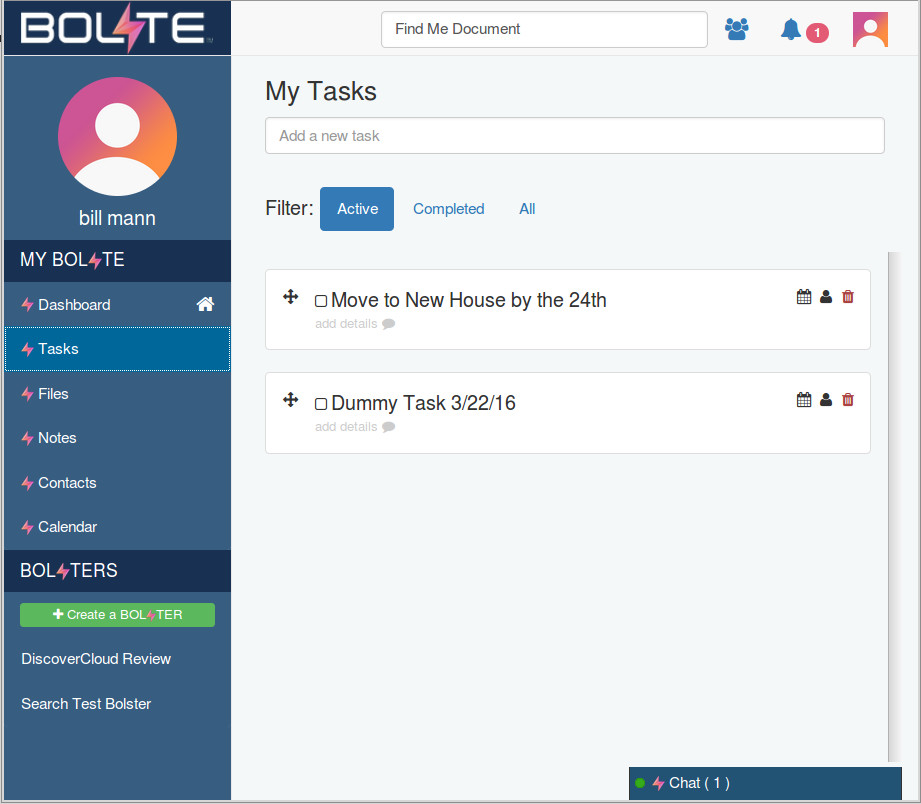The height and width of the screenshot is (804, 921).
Task: Click the Add a new task field
Action: click(x=574, y=135)
